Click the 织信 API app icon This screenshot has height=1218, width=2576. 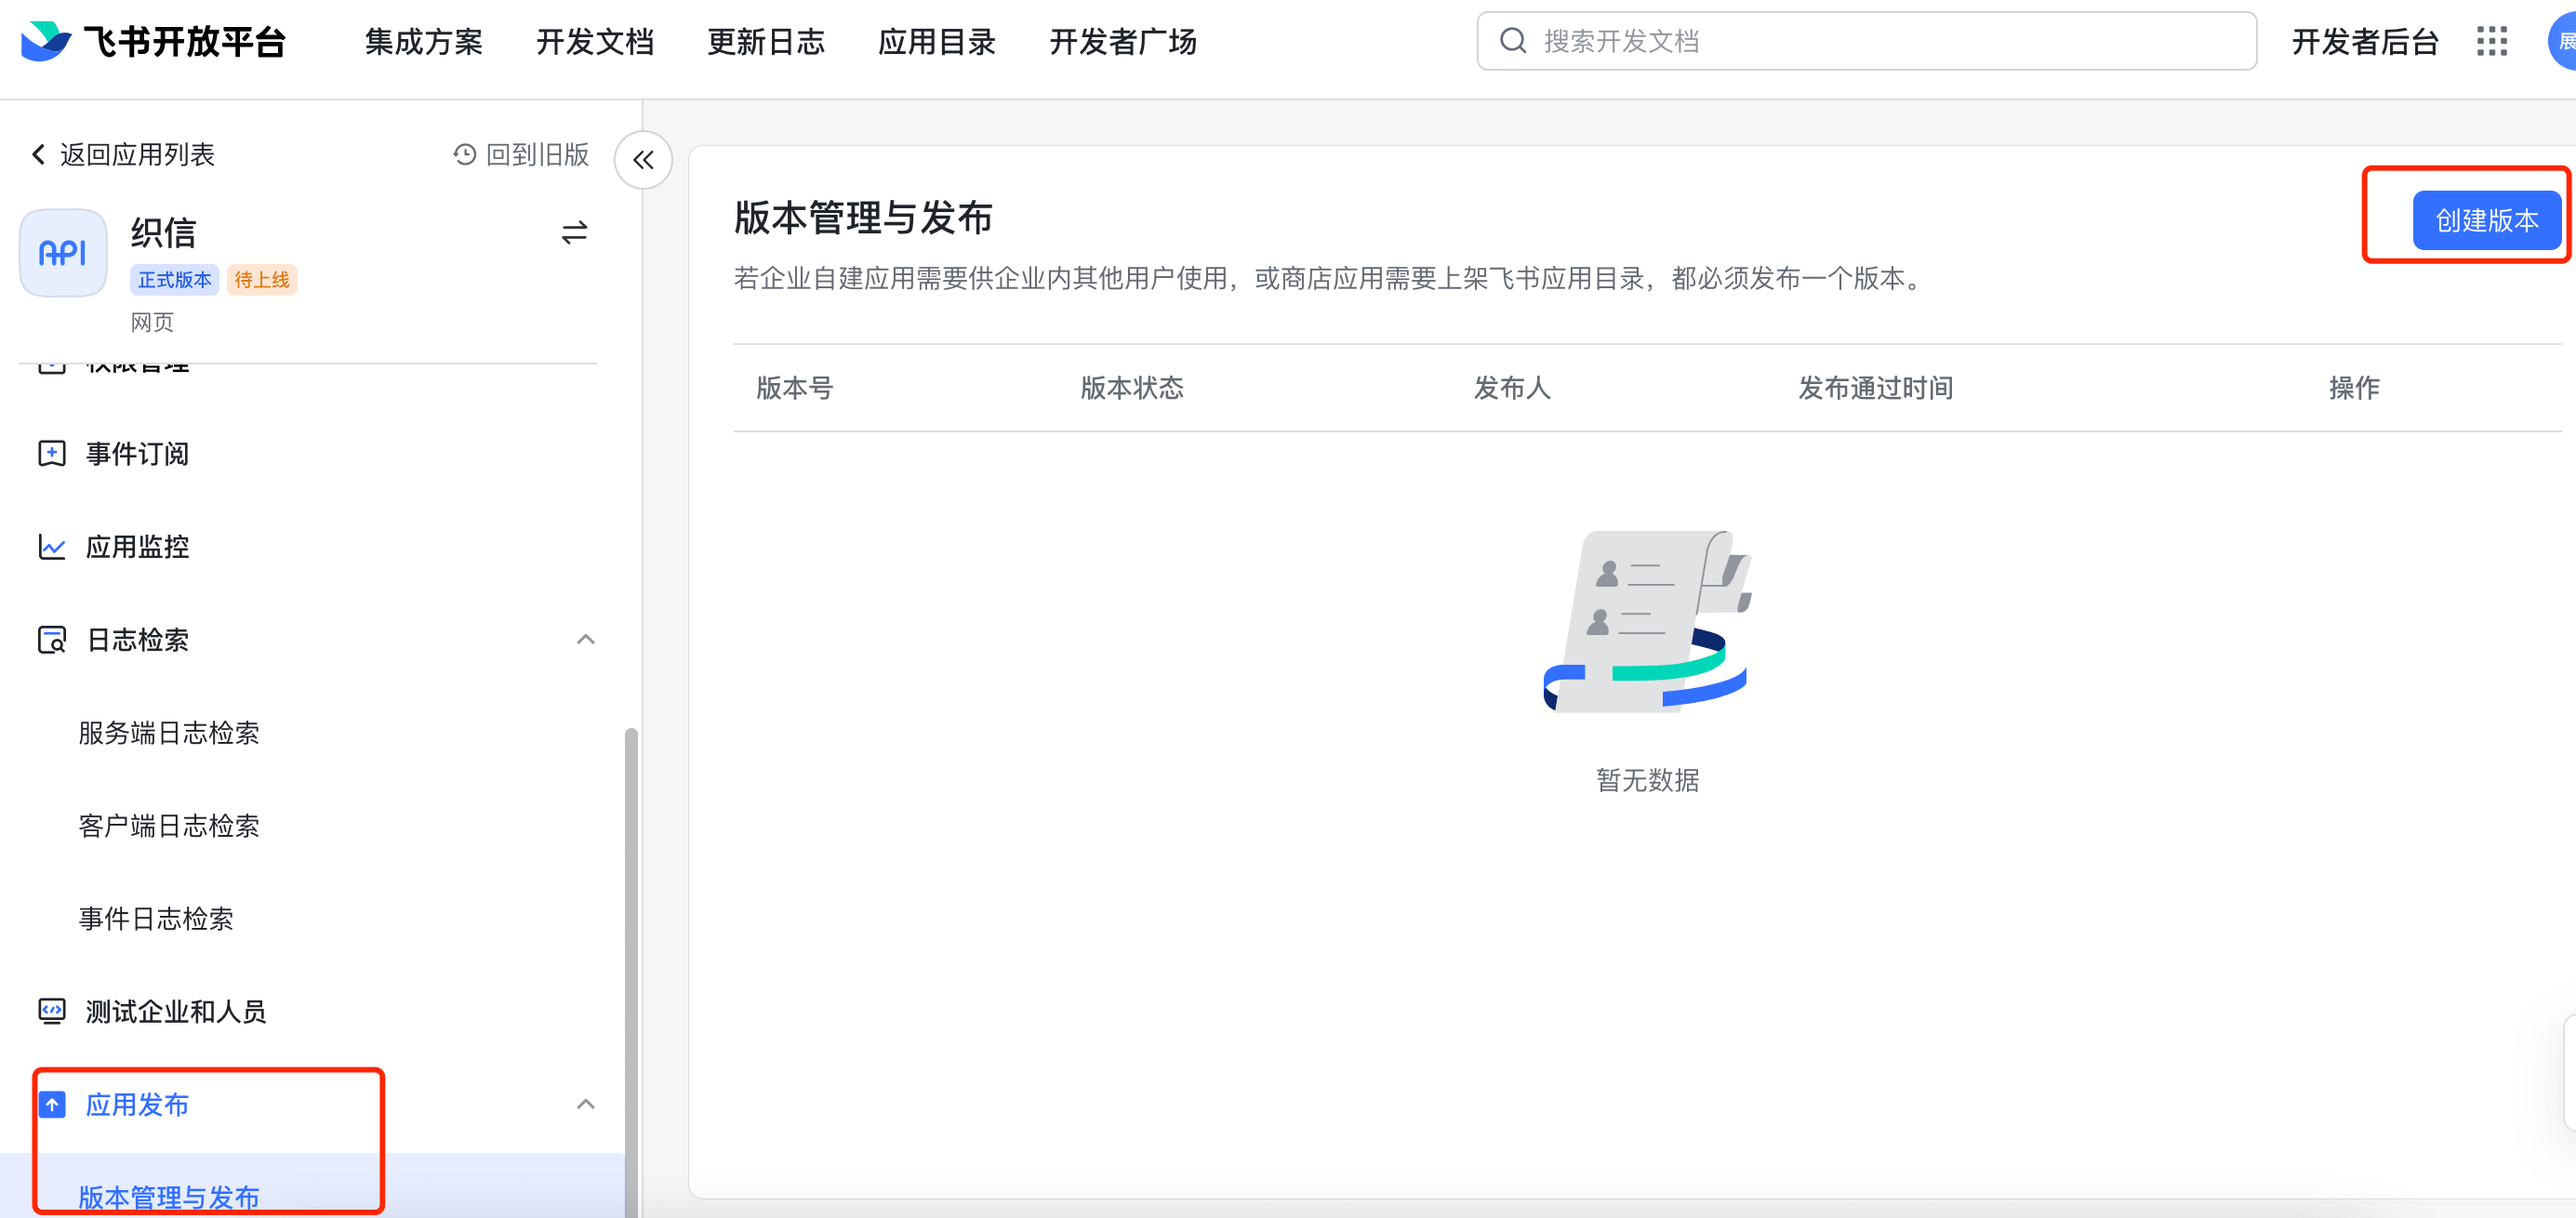tap(63, 253)
